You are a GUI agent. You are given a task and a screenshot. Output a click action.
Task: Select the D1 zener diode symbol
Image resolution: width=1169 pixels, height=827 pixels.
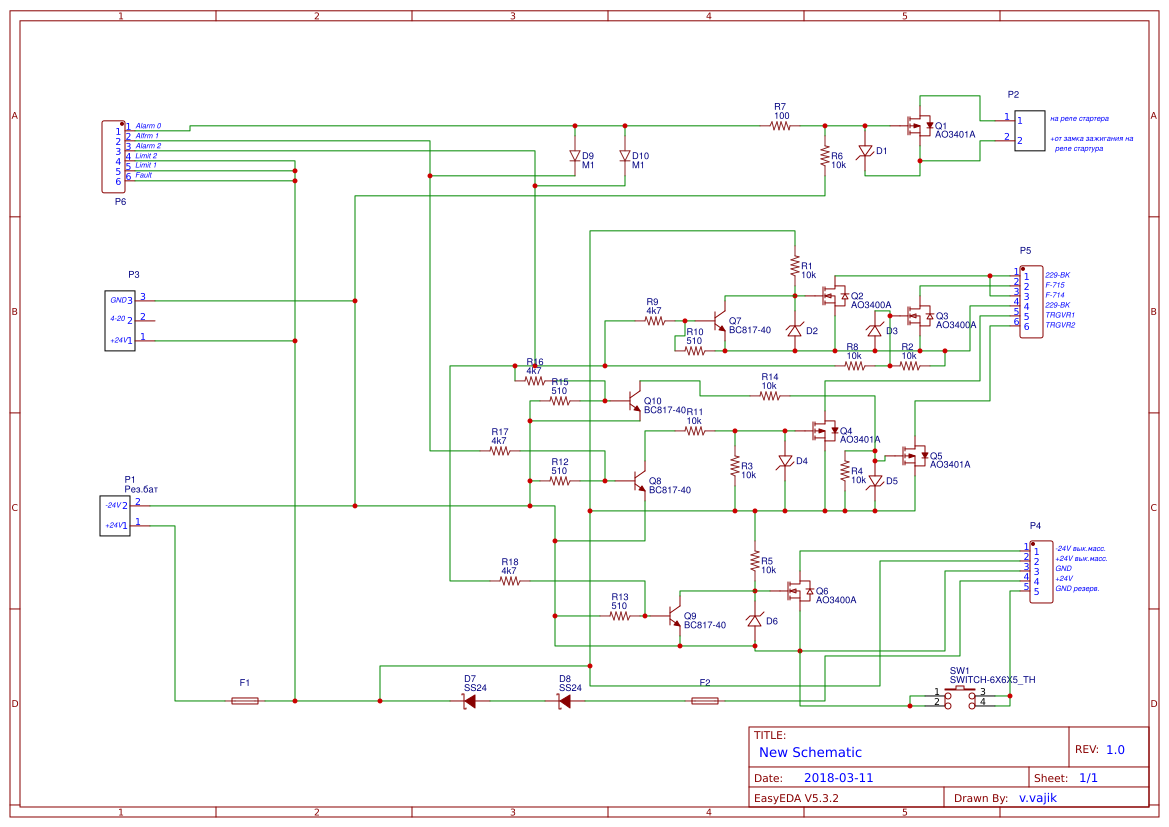click(865, 152)
